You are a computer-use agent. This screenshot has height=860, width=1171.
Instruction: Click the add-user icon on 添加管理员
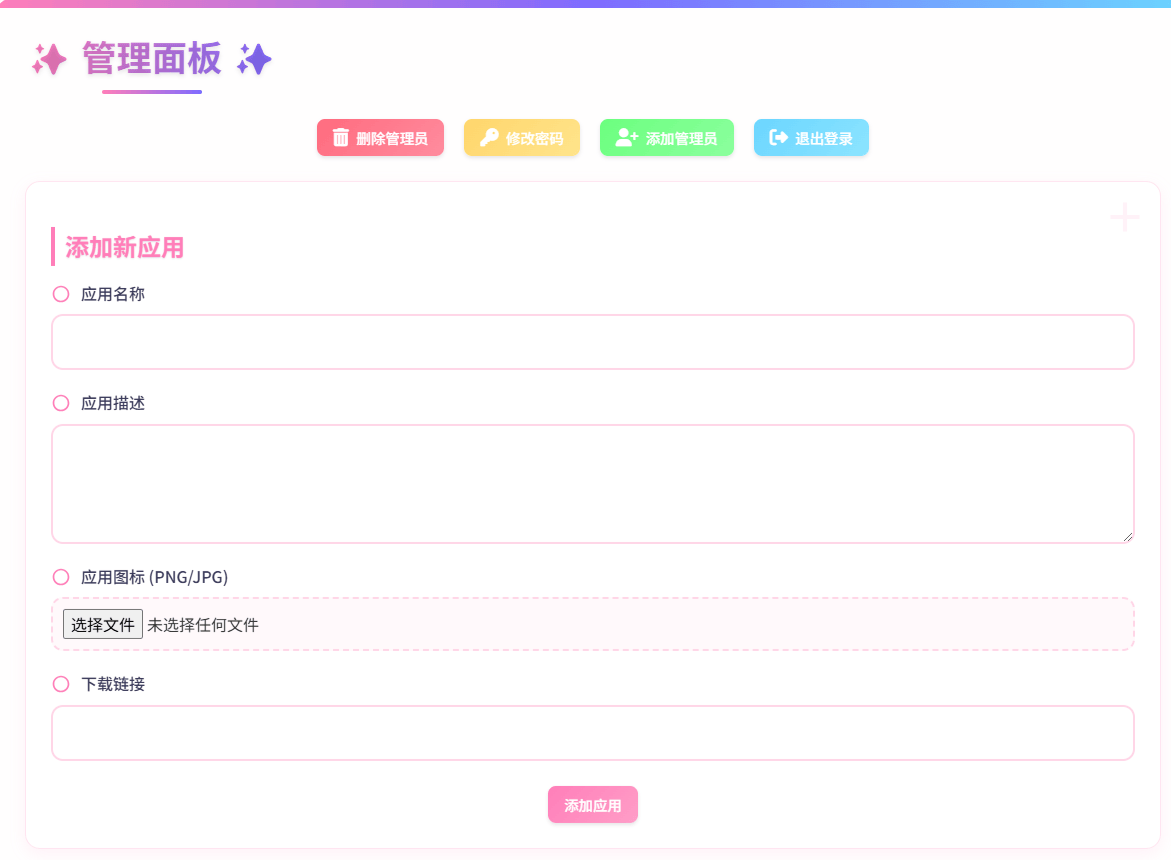click(x=627, y=137)
